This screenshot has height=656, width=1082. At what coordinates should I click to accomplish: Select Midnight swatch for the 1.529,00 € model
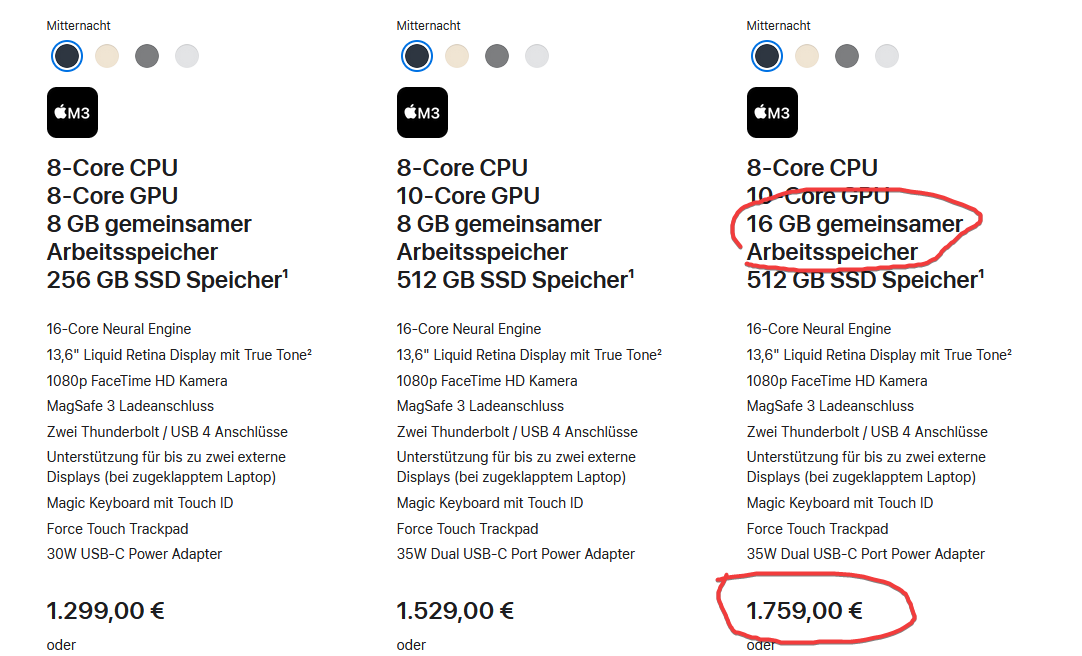tap(417, 56)
